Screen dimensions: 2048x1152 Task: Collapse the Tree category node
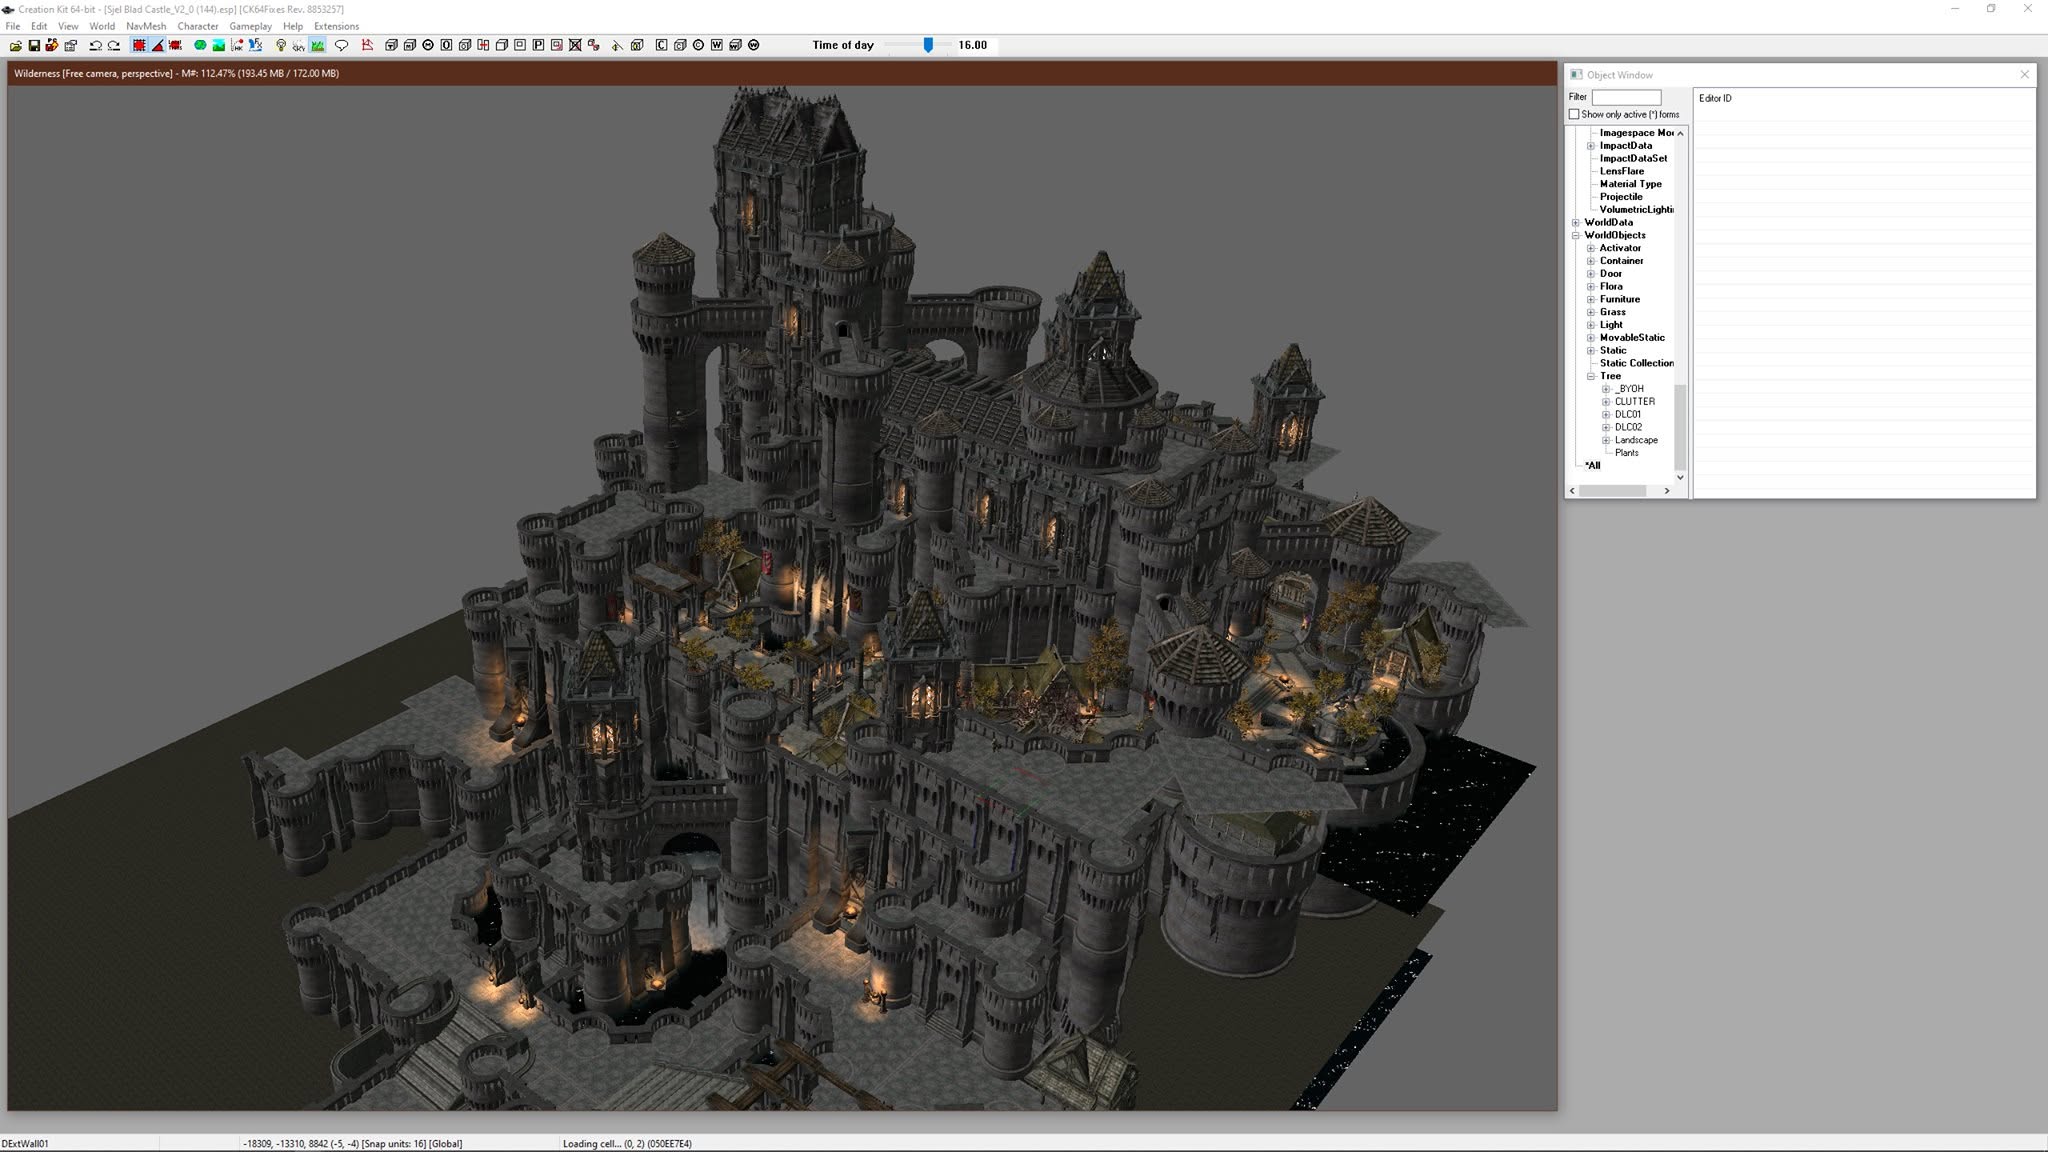point(1591,377)
